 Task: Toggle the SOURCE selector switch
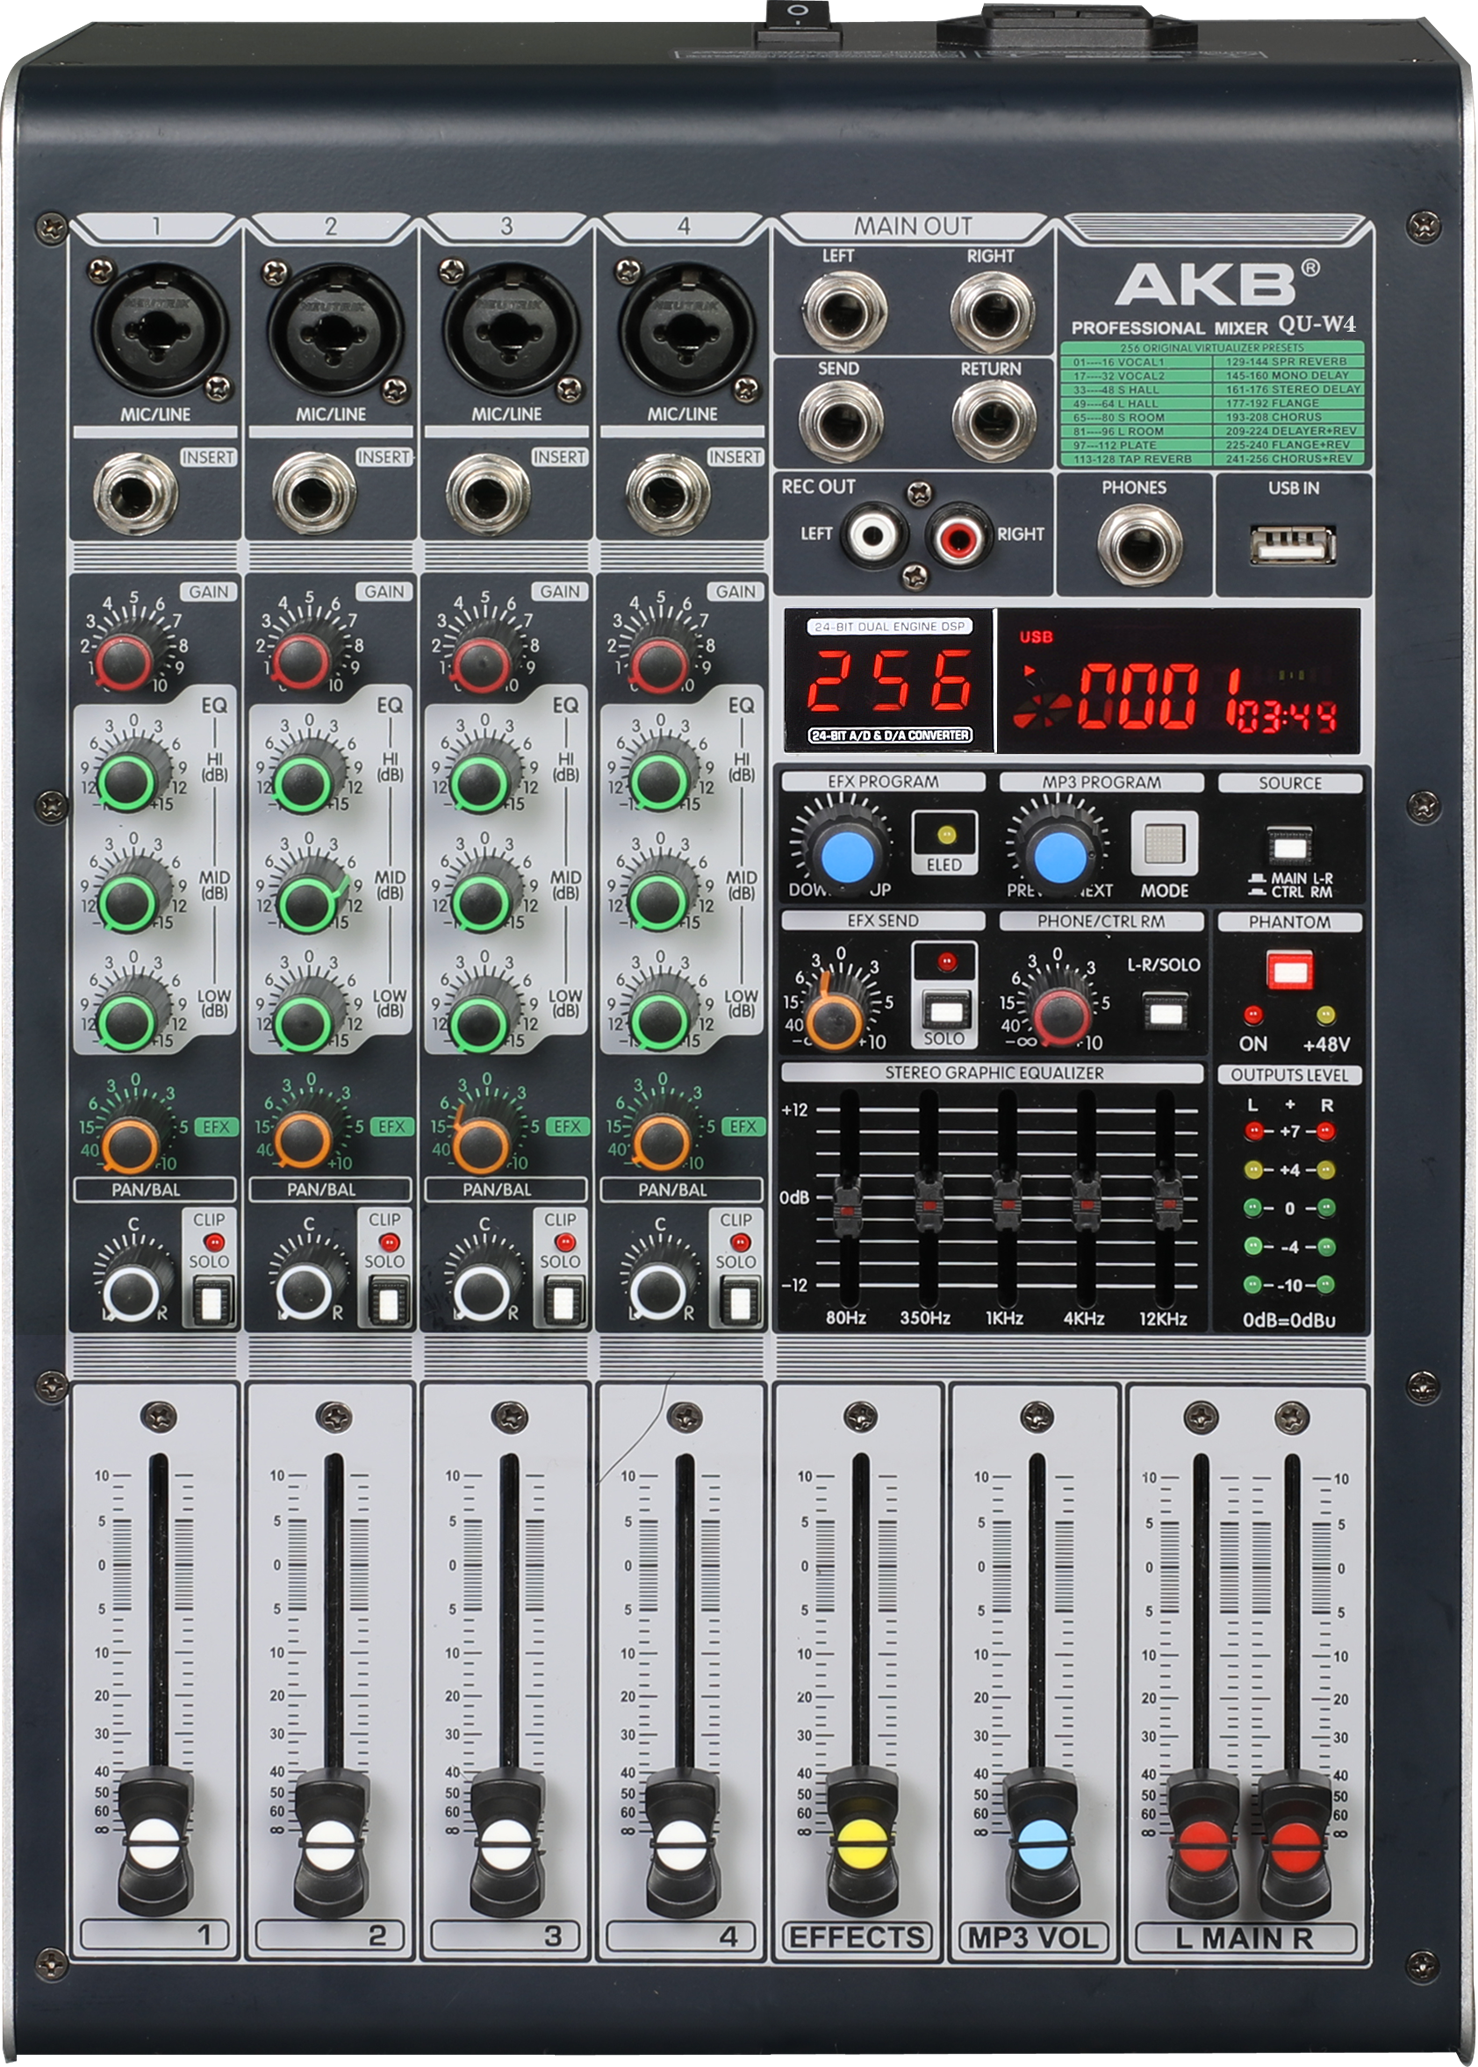coord(1290,848)
